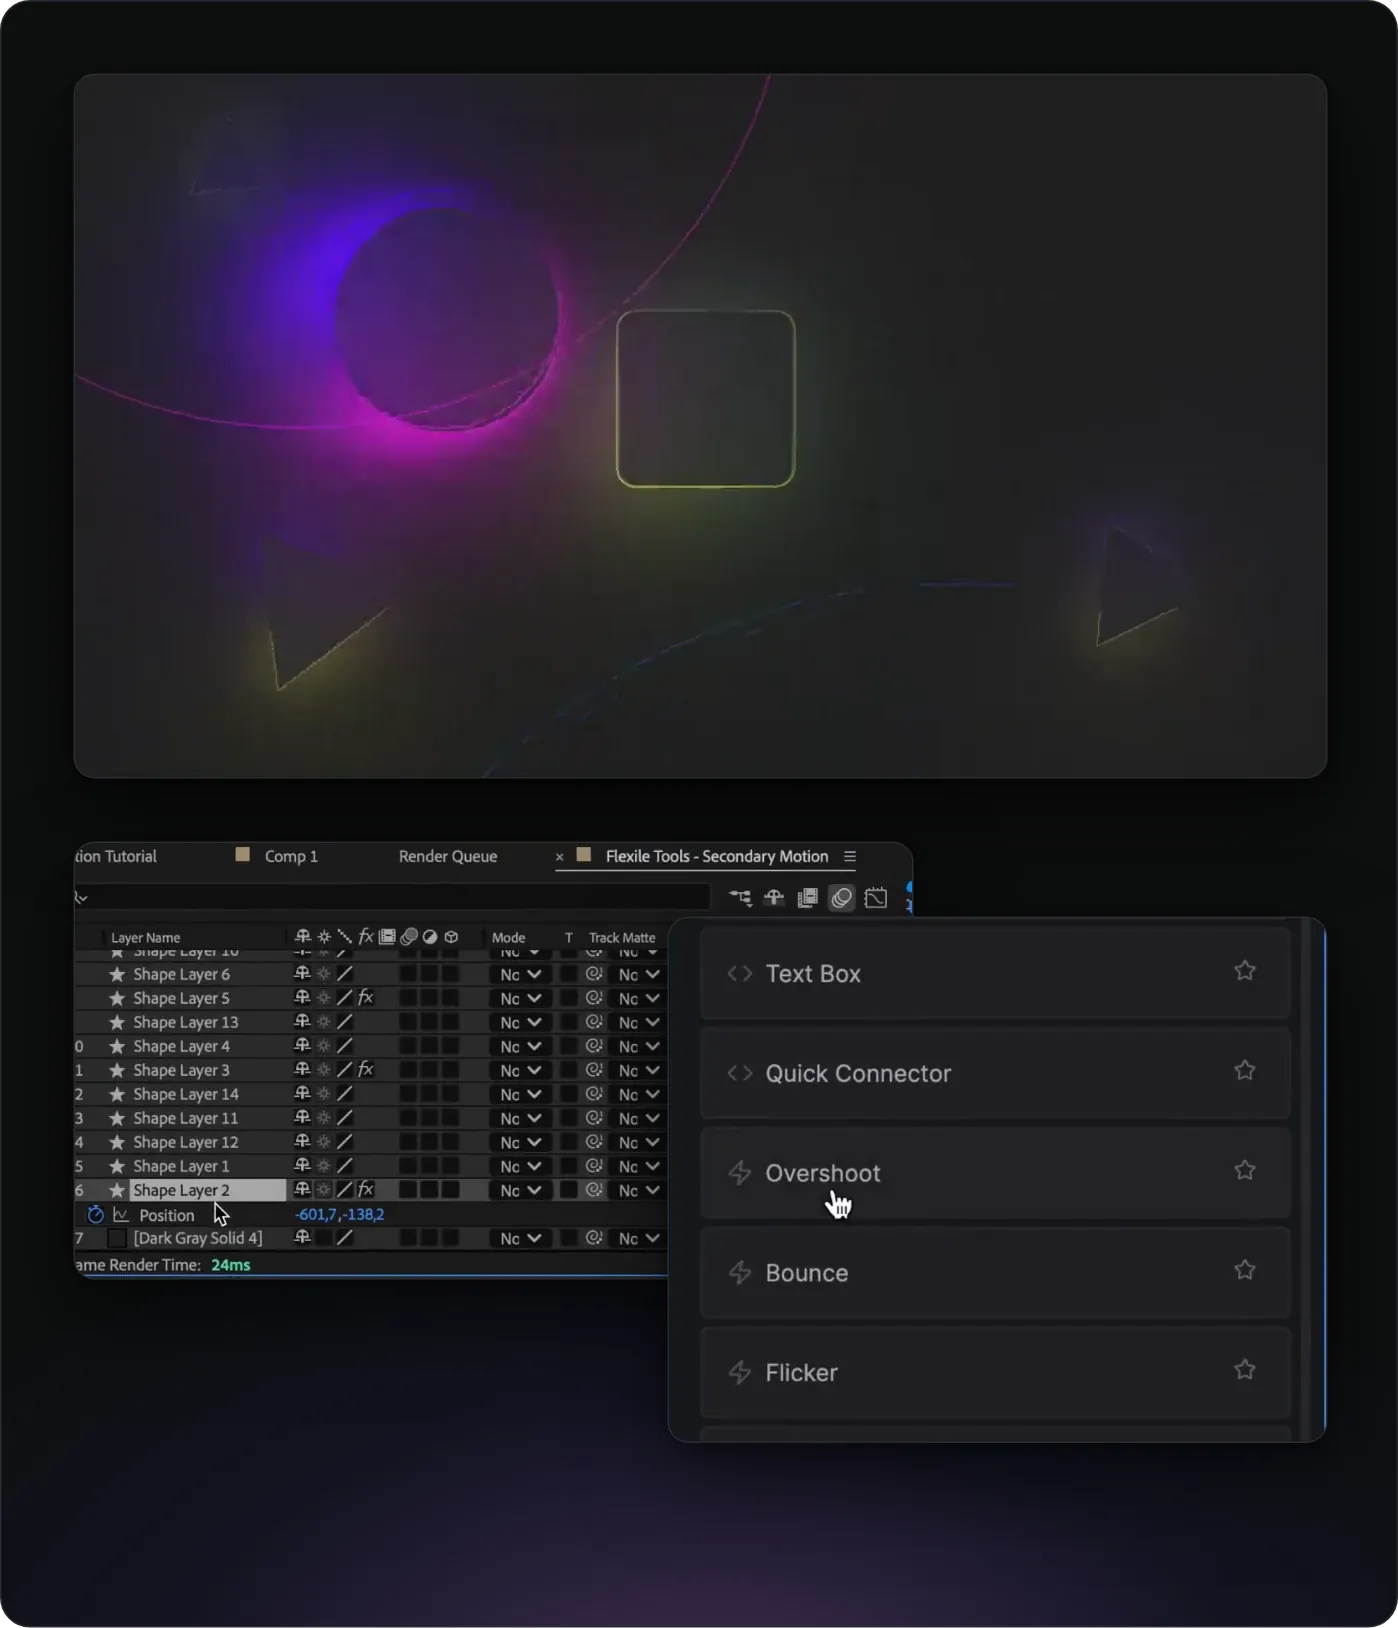Click the motion blur column header icon
The image size is (1398, 1628).
pos(409,937)
